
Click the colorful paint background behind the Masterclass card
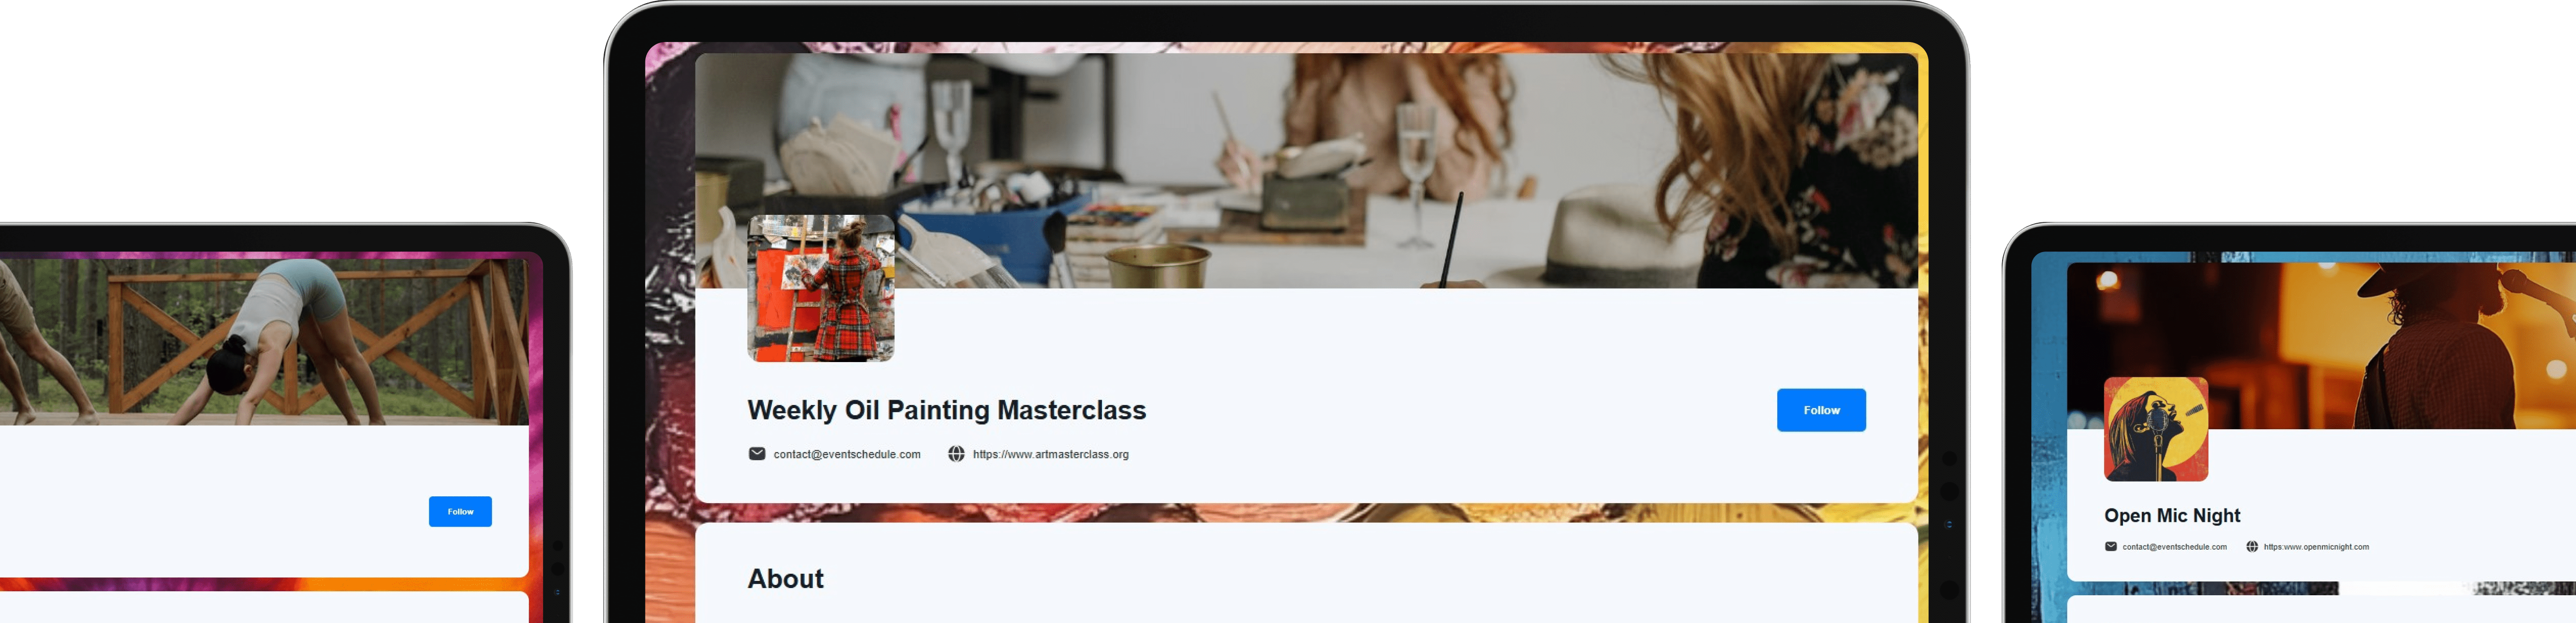click(669, 300)
